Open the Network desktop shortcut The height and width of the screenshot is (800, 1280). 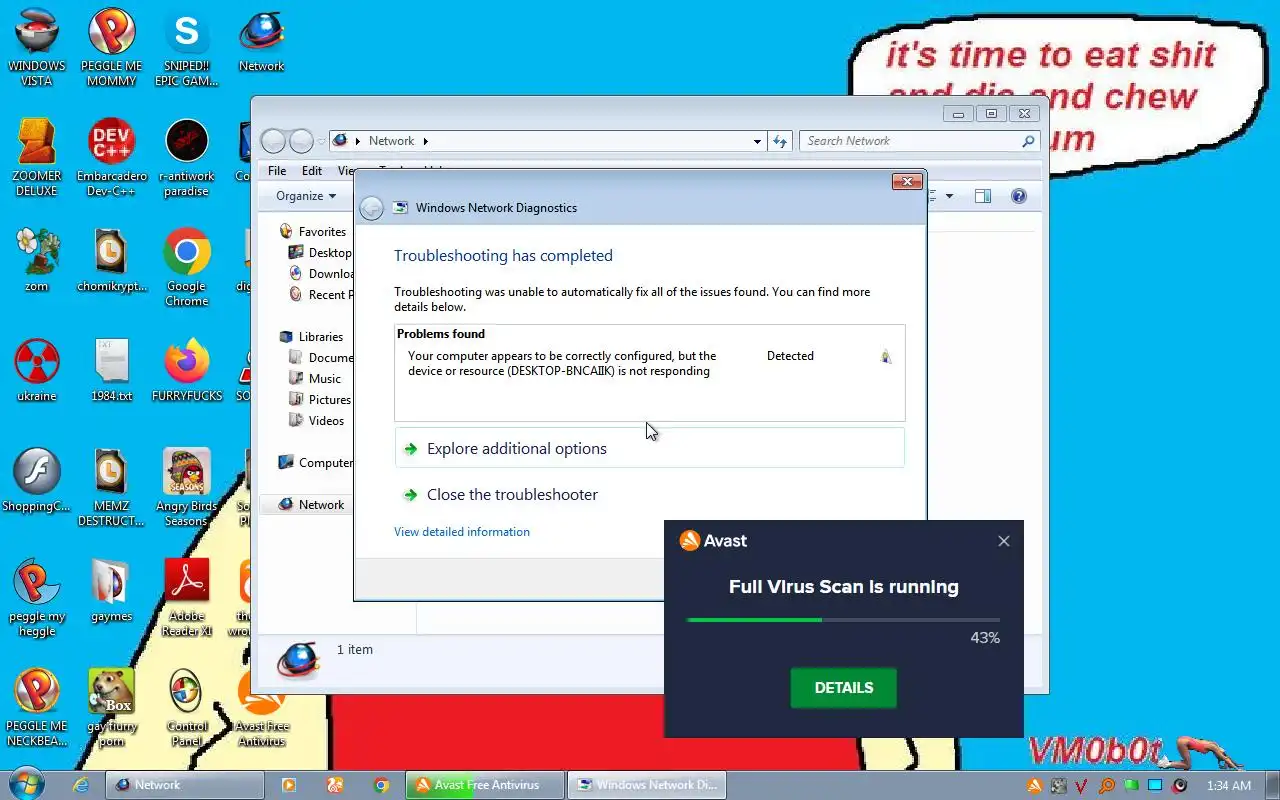[x=261, y=40]
